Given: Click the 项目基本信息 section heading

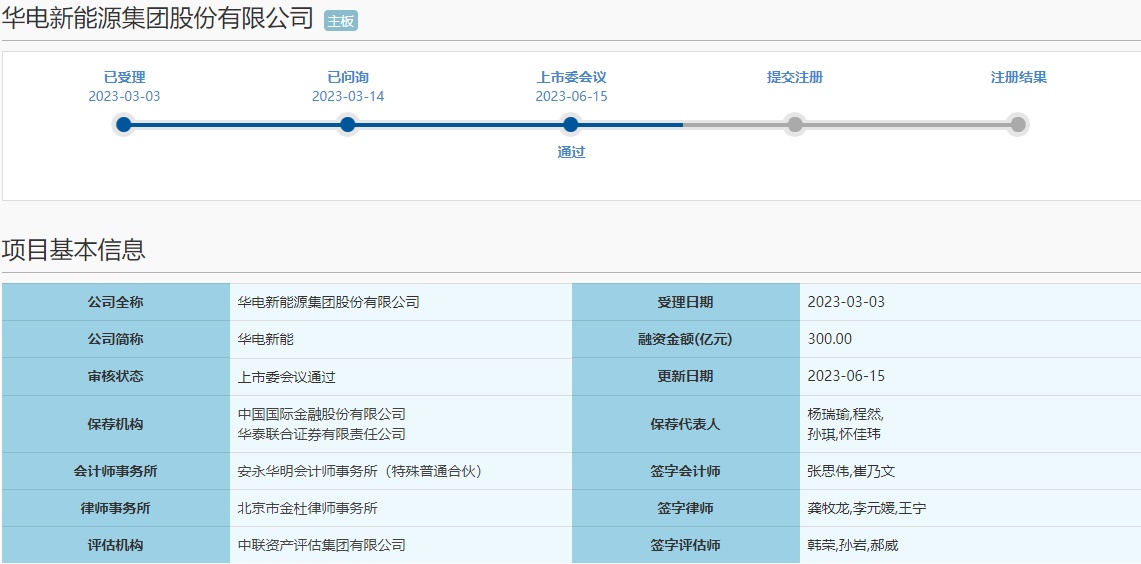Looking at the screenshot, I should tap(74, 250).
